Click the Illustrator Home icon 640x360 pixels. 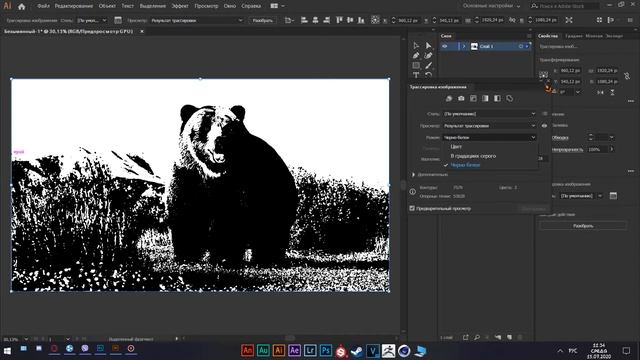point(21,6)
